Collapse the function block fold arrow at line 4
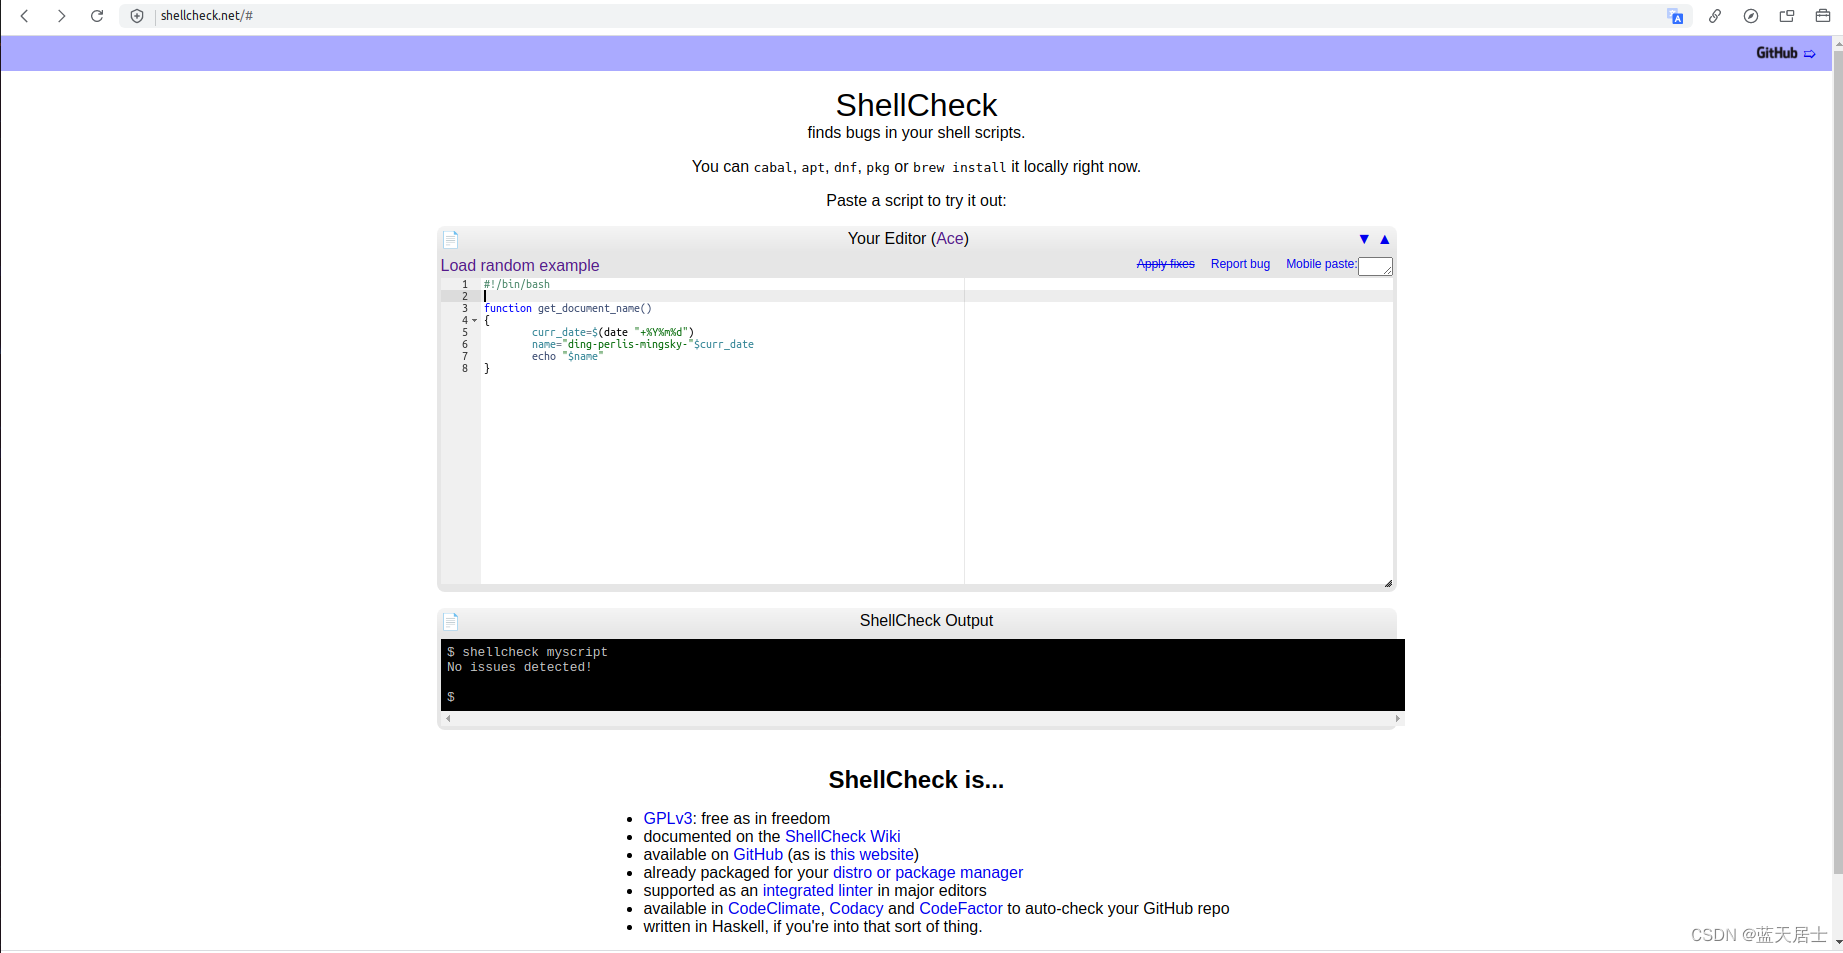The width and height of the screenshot is (1843, 953). tap(474, 320)
